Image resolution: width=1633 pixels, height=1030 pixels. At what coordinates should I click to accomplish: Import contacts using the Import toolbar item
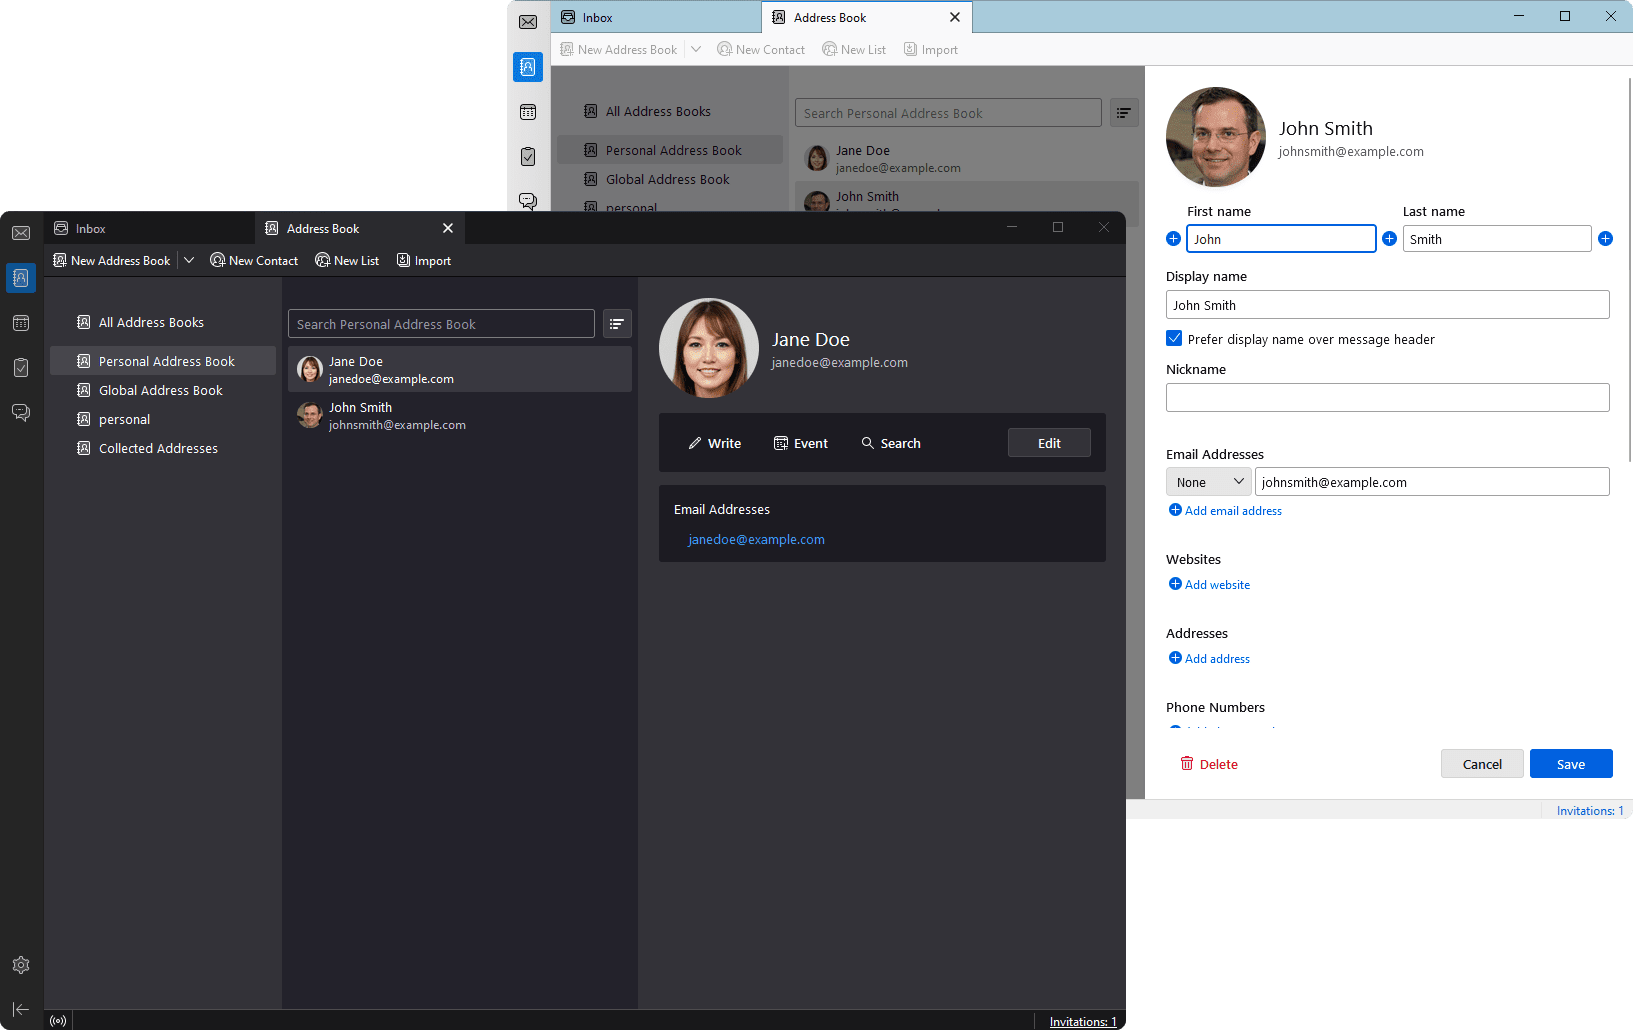[423, 260]
